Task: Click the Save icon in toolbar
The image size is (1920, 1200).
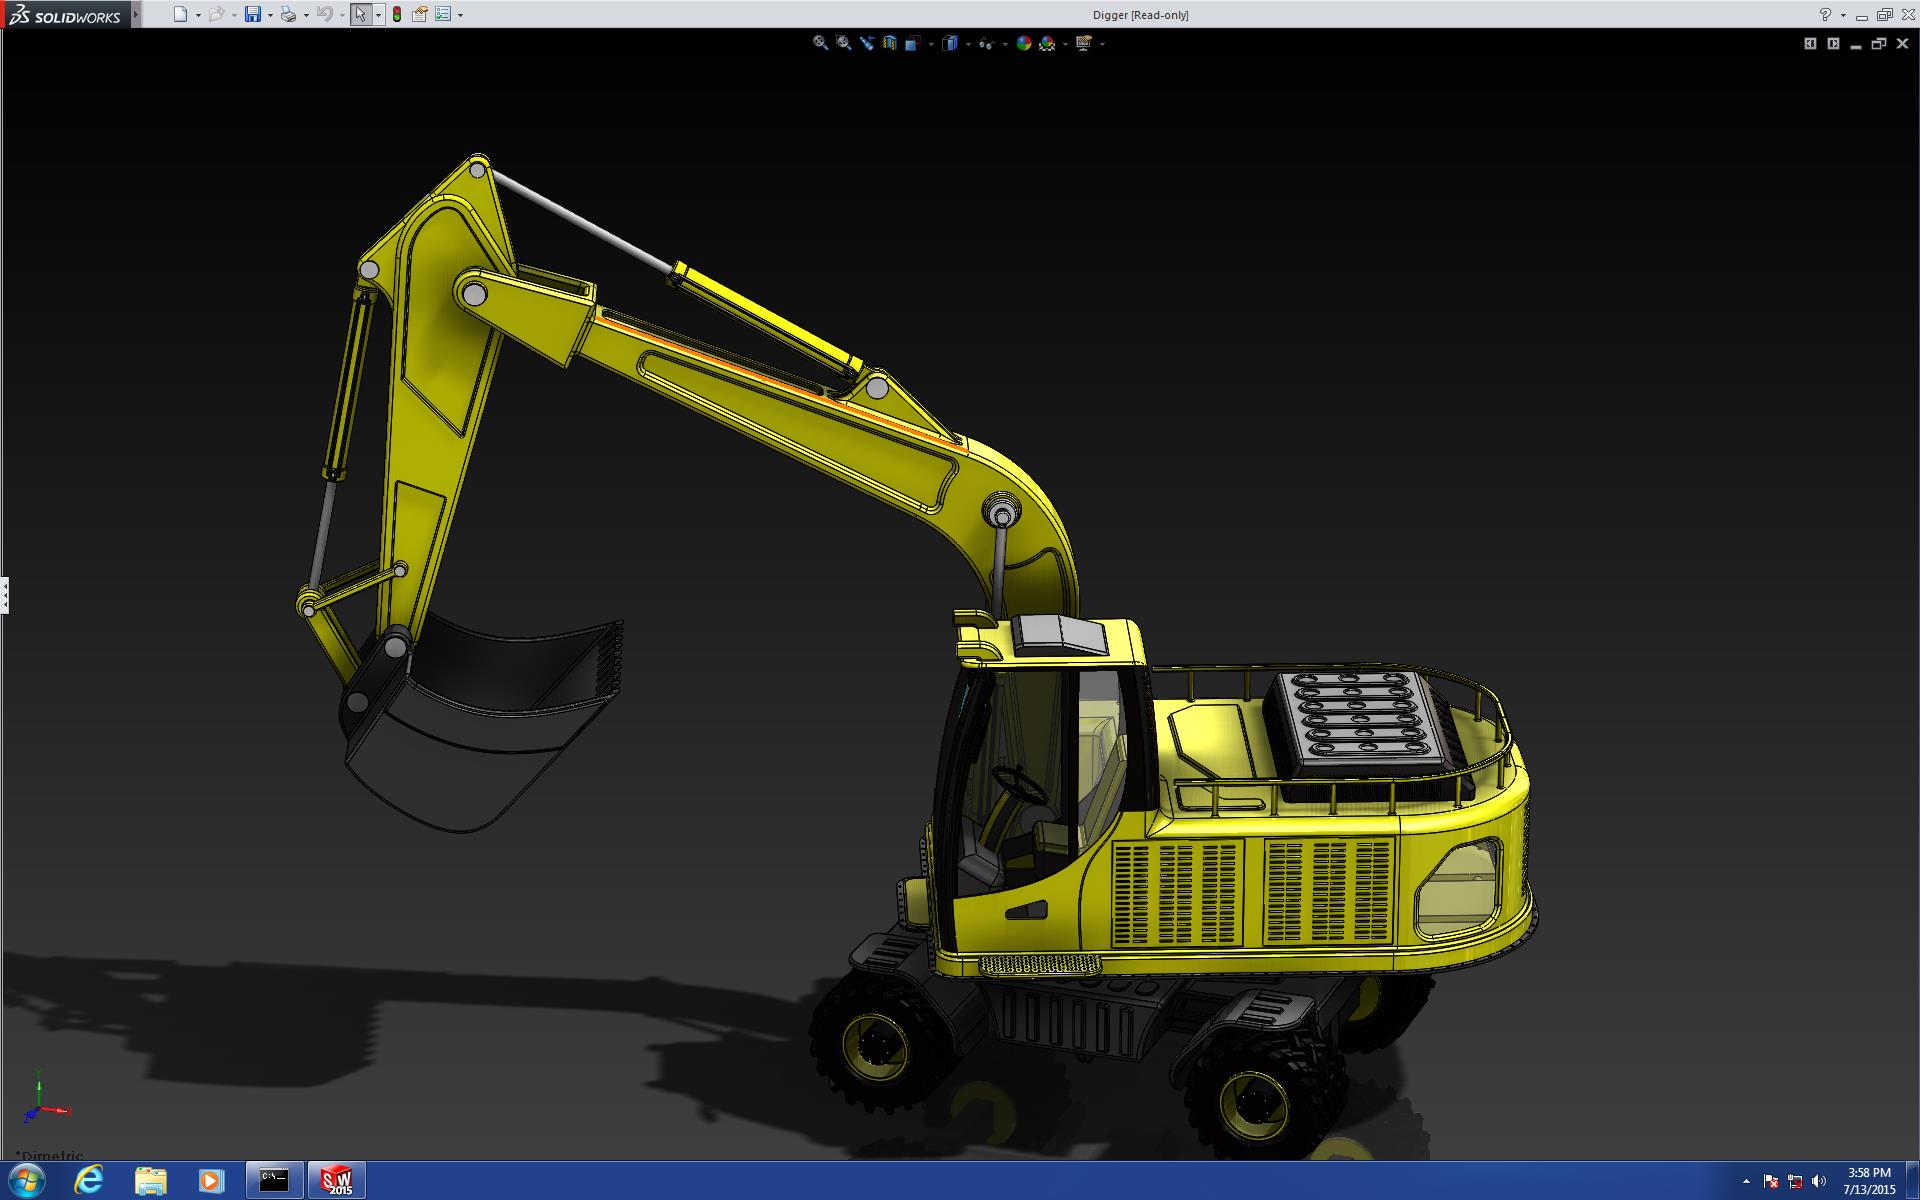Action: pyautogui.click(x=253, y=14)
